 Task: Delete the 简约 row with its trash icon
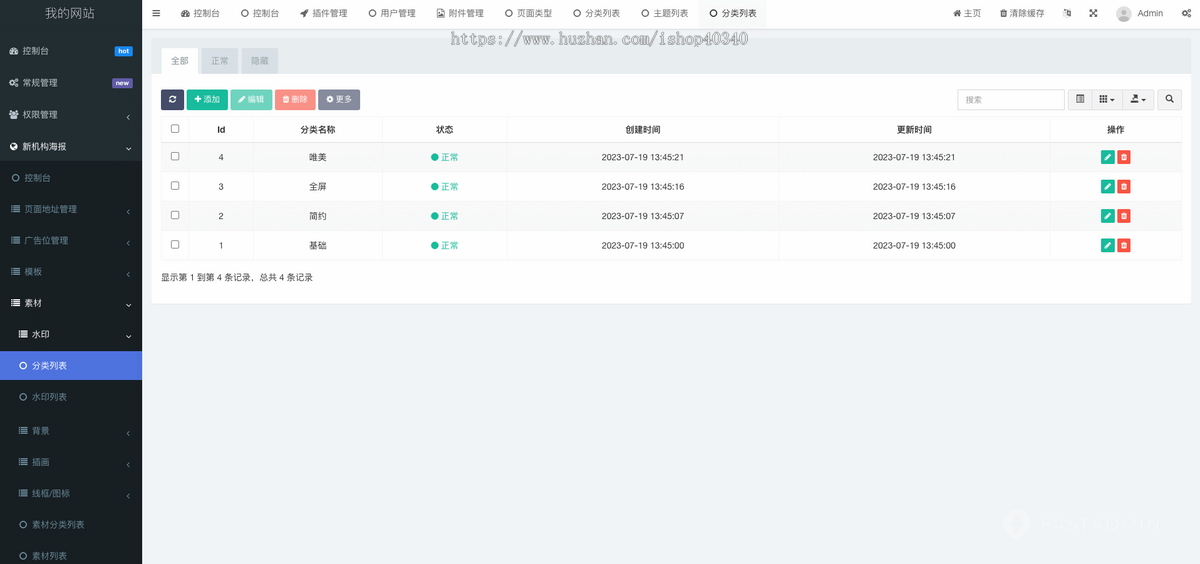point(1124,216)
